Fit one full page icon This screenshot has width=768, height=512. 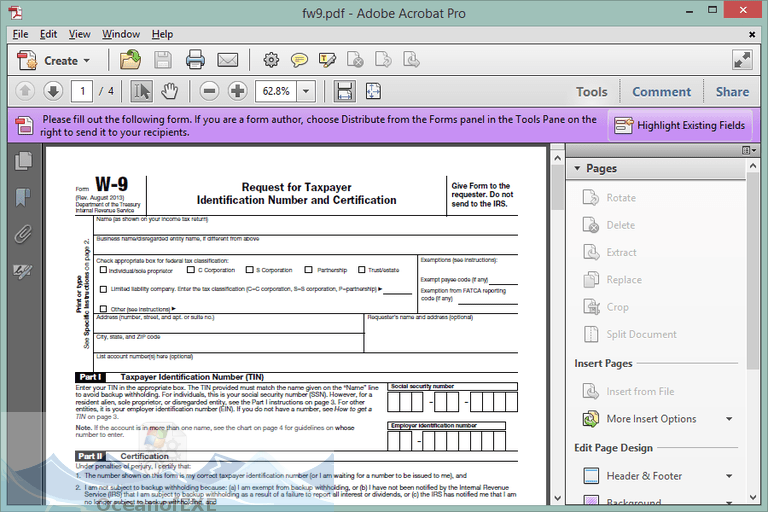pos(373,91)
